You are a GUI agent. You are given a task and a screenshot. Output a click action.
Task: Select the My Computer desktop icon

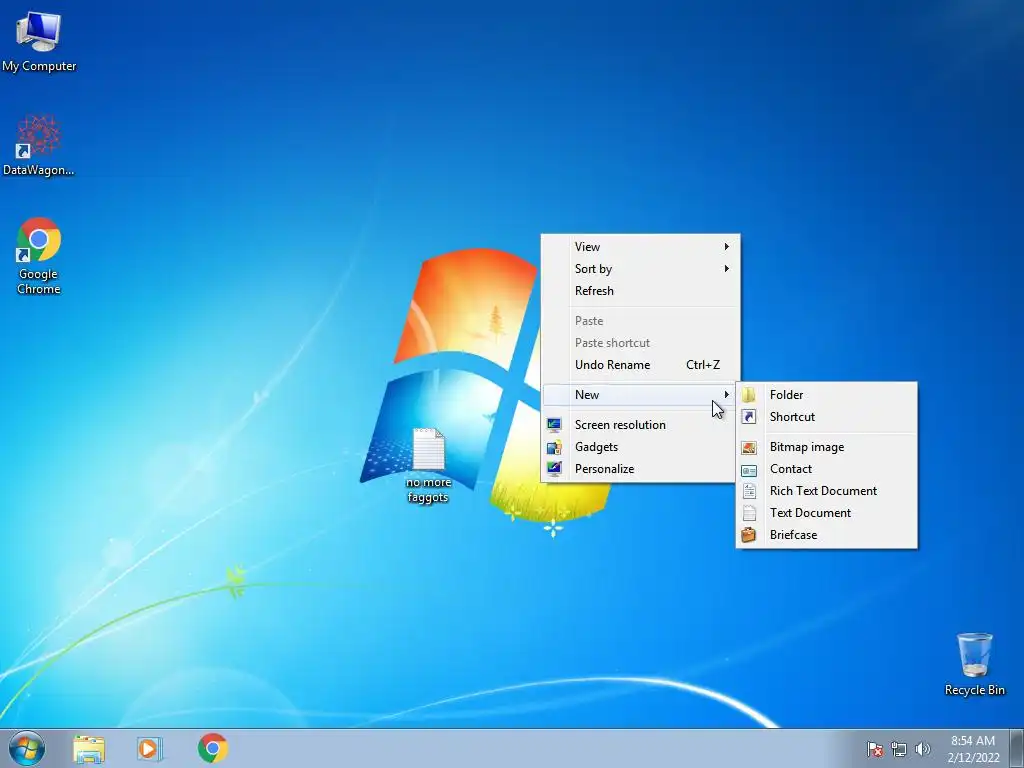(39, 41)
